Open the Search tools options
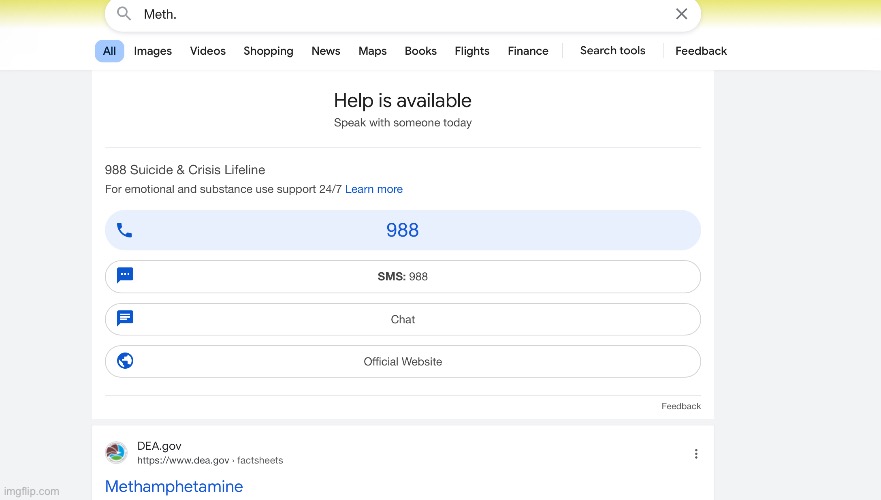 click(612, 51)
